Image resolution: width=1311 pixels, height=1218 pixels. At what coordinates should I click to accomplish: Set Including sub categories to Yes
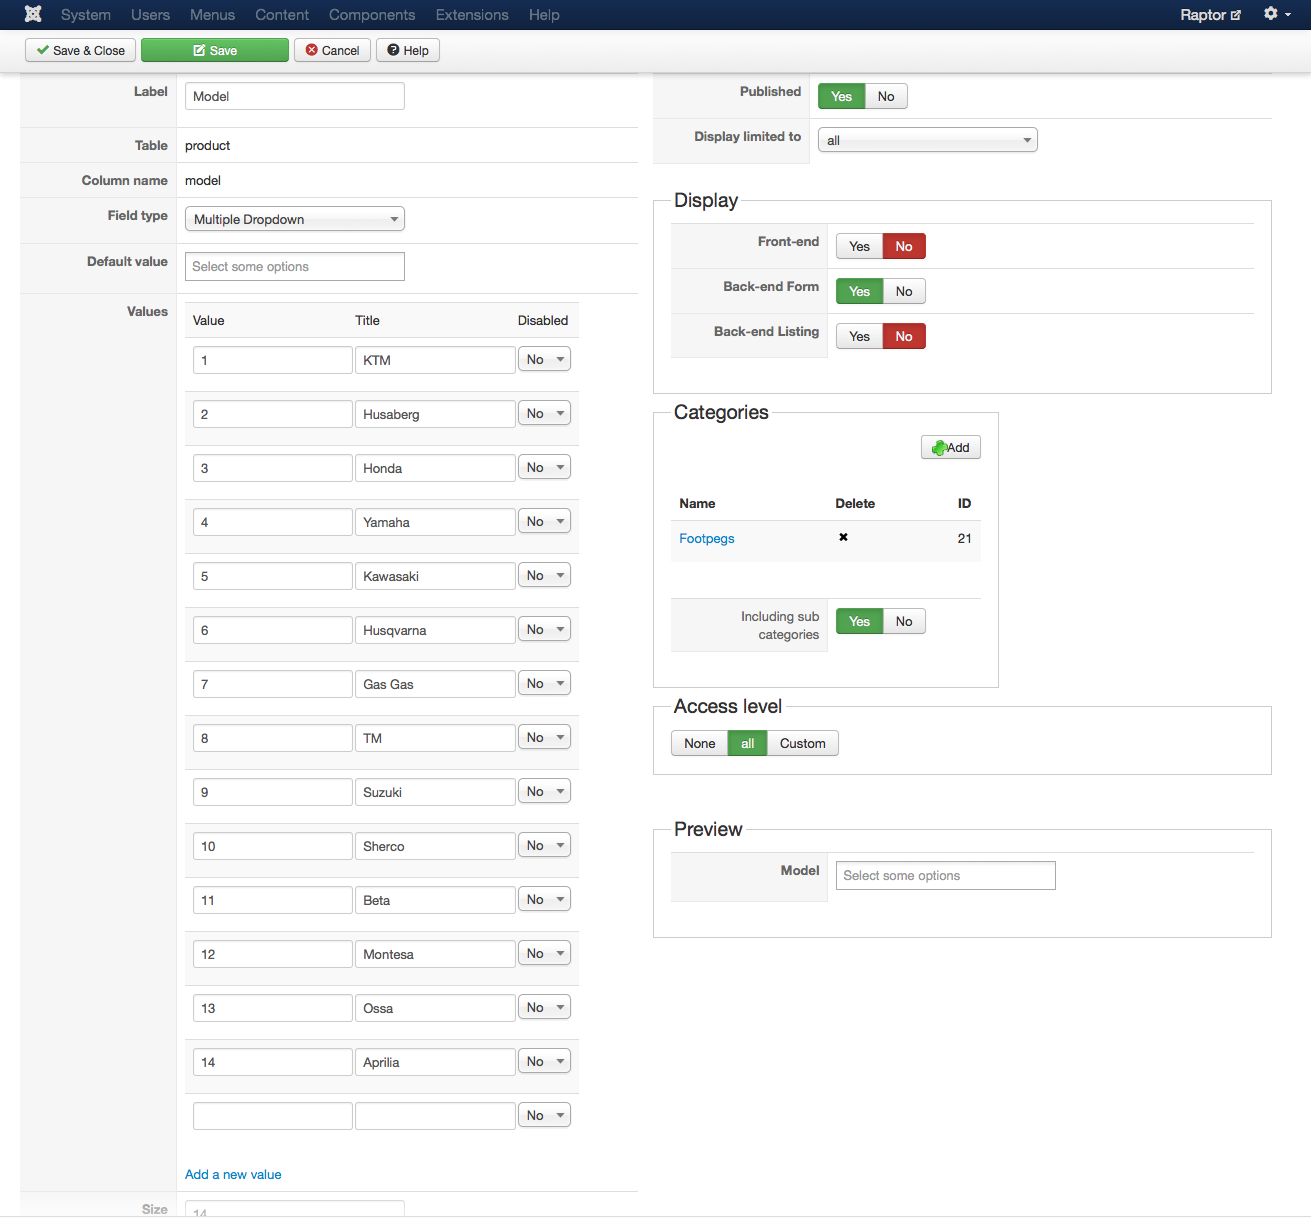(x=859, y=621)
